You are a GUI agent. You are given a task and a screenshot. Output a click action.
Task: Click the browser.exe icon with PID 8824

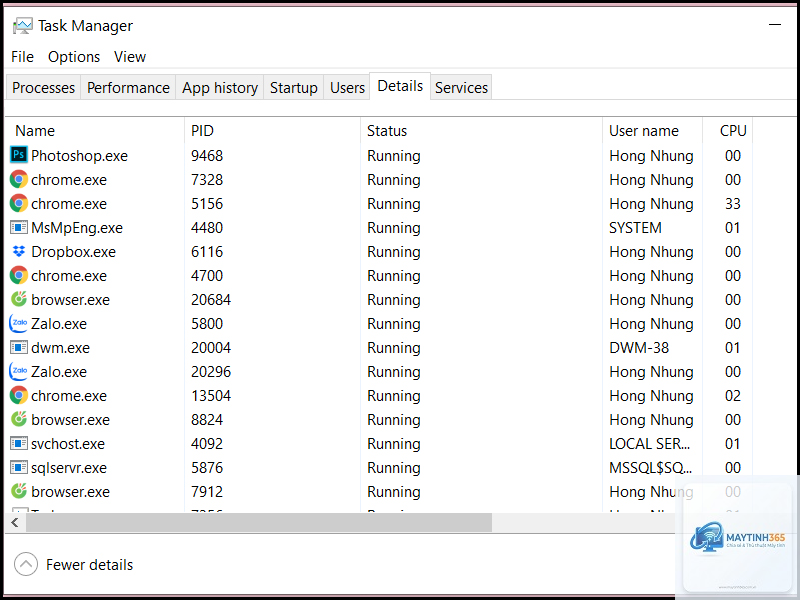coord(19,418)
